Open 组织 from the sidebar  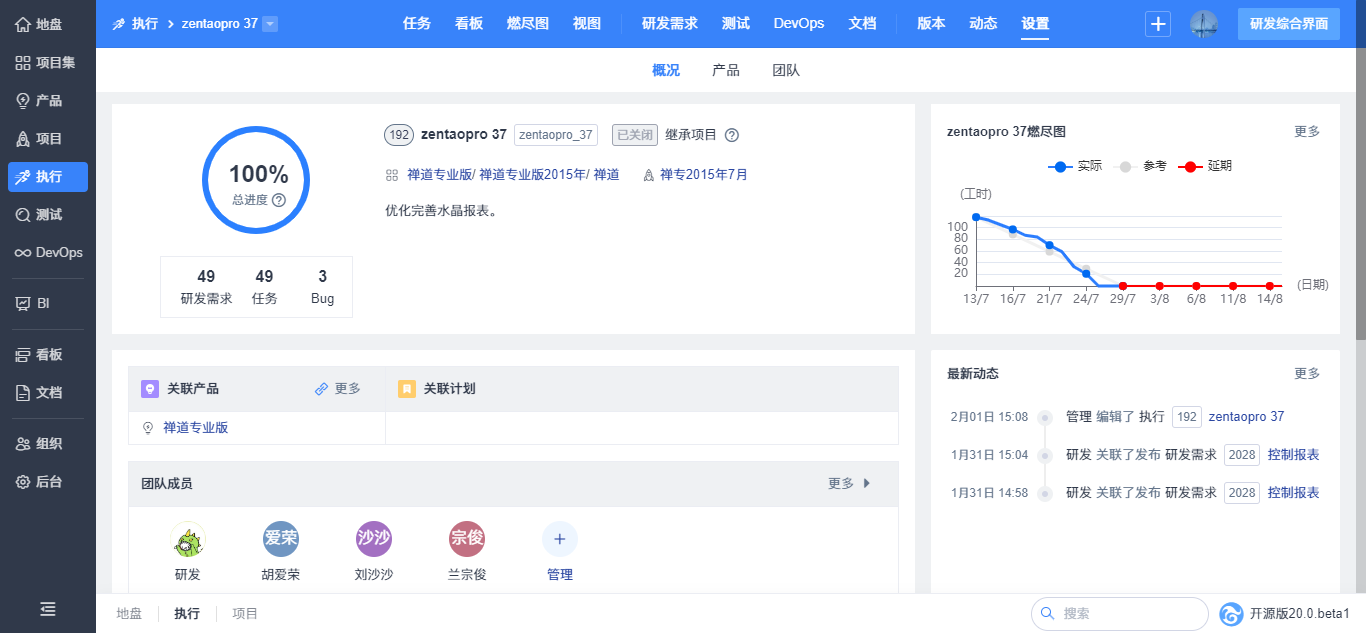48,443
